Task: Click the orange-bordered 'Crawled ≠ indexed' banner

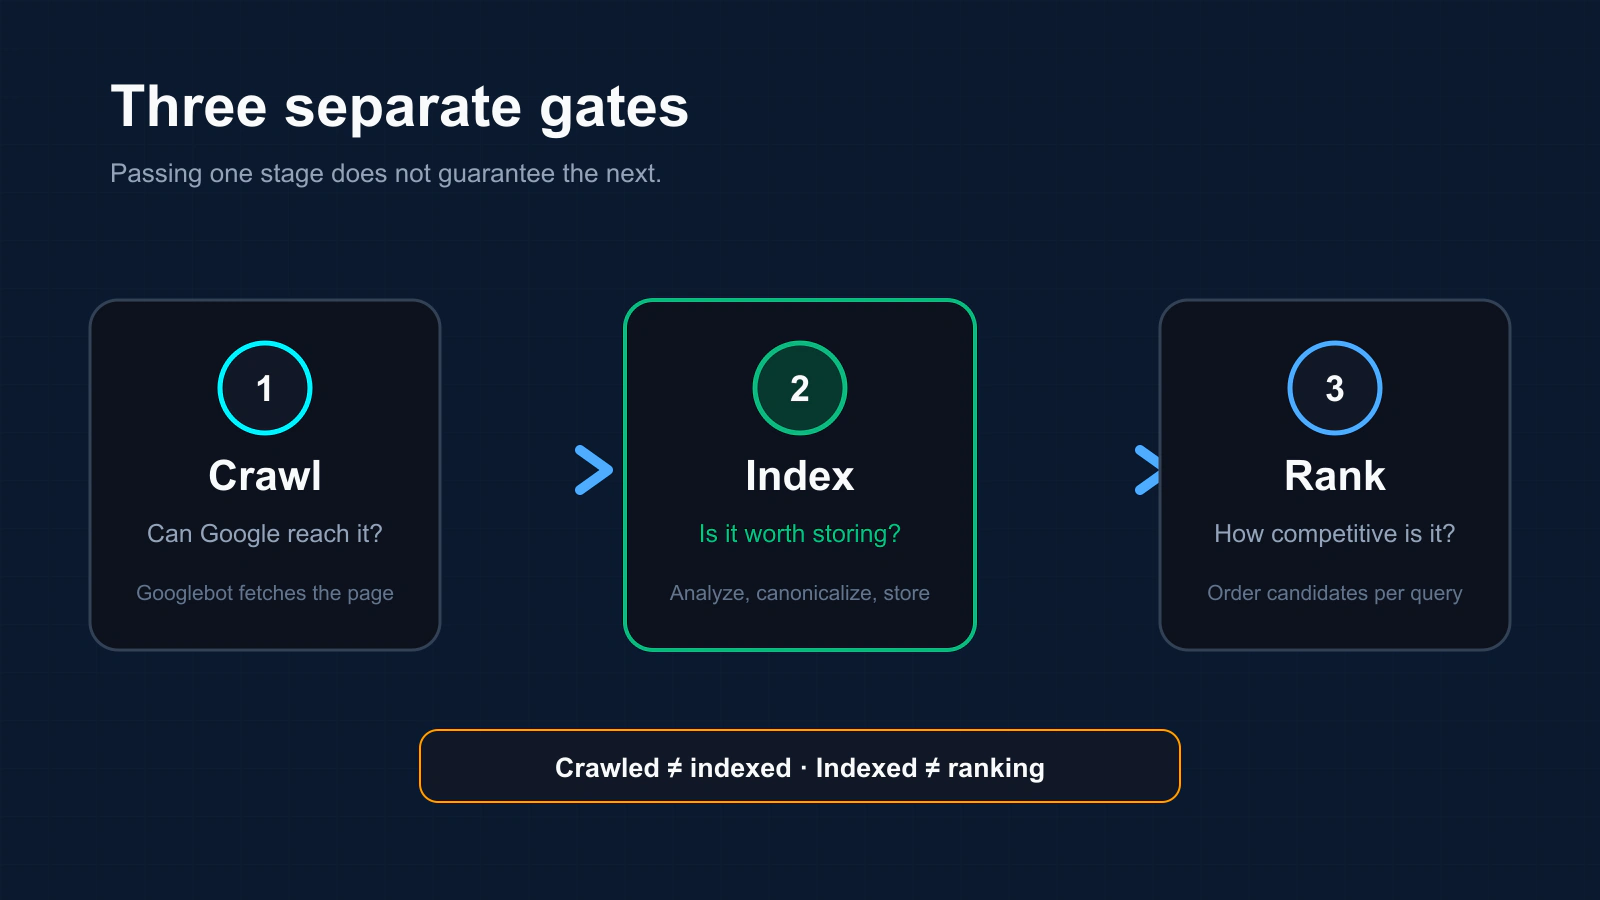Action: tap(800, 766)
